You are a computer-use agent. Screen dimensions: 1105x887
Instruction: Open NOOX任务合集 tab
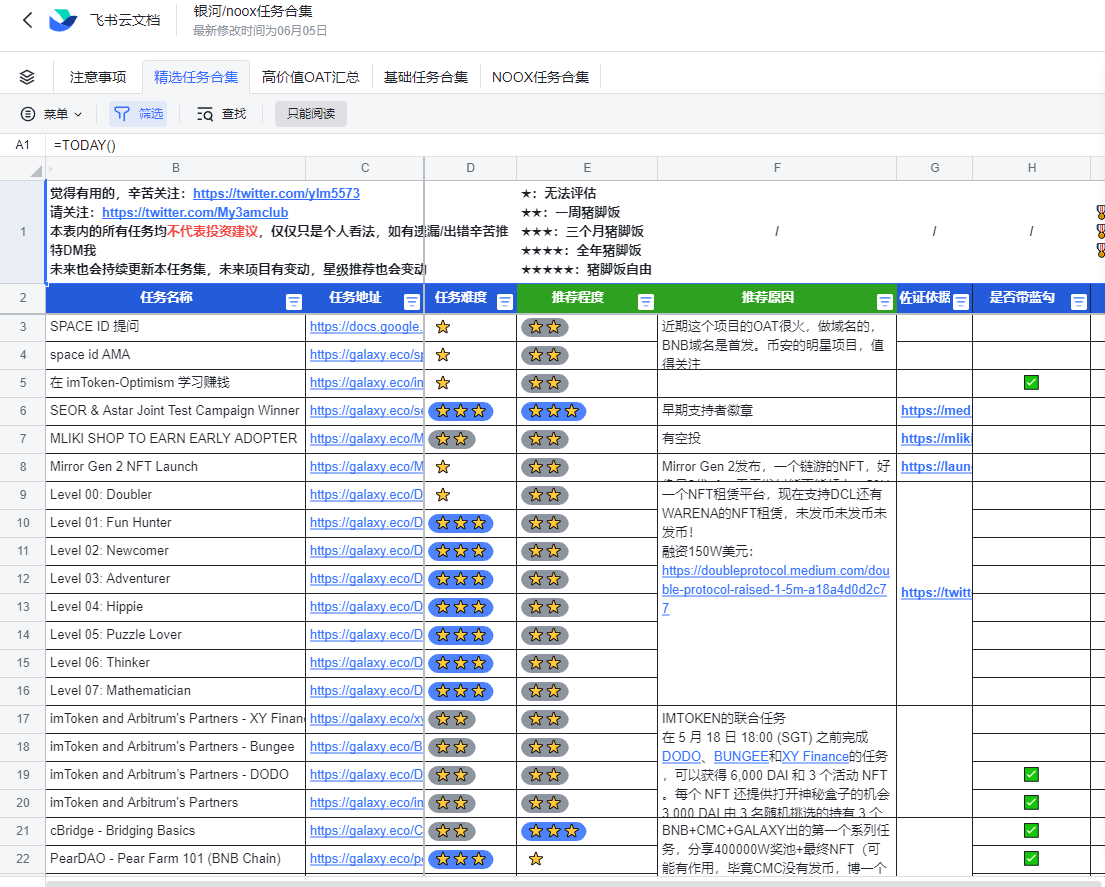coord(541,77)
